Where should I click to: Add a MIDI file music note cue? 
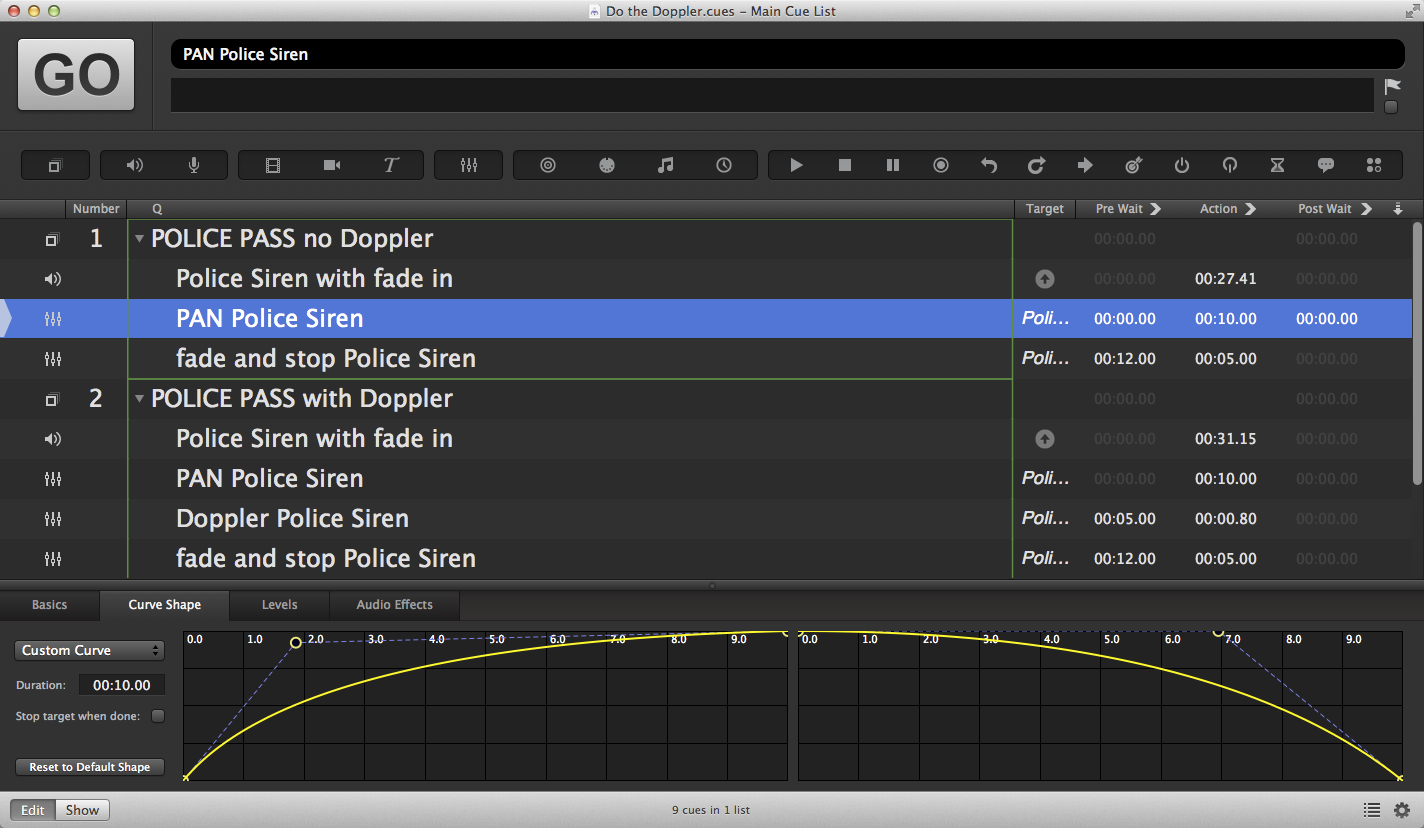click(665, 165)
